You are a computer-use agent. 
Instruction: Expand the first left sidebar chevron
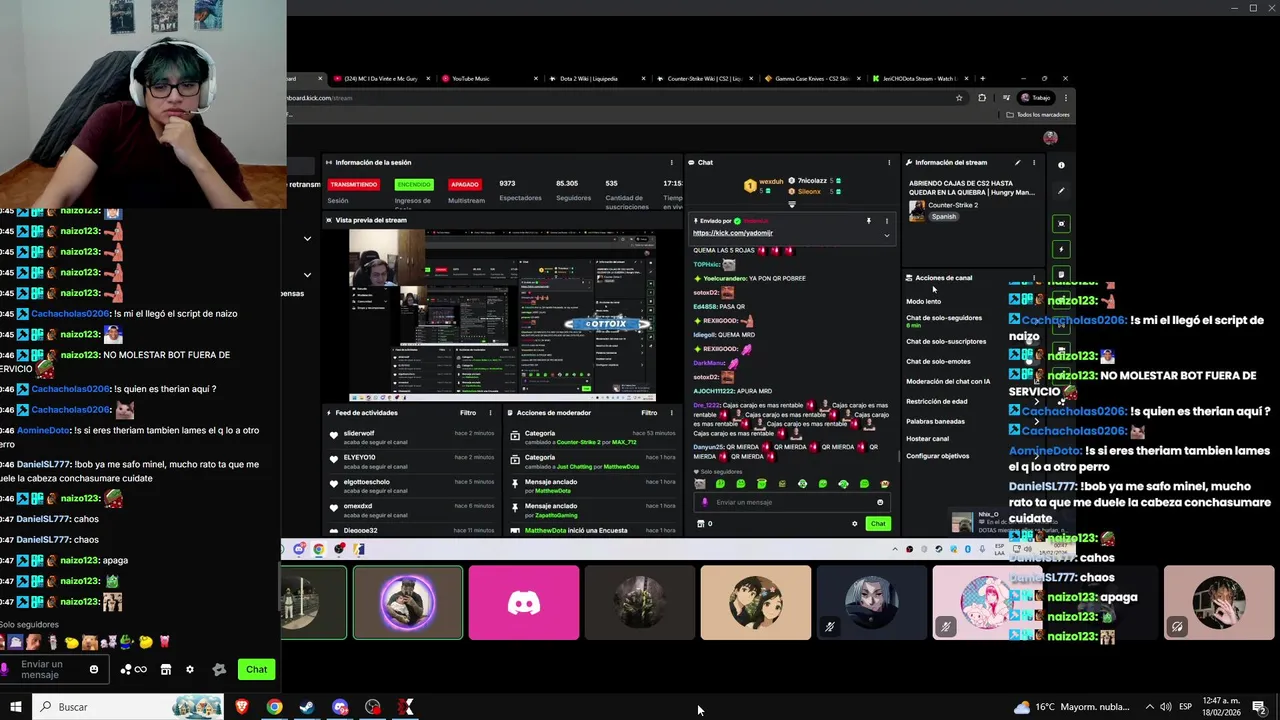(x=307, y=239)
